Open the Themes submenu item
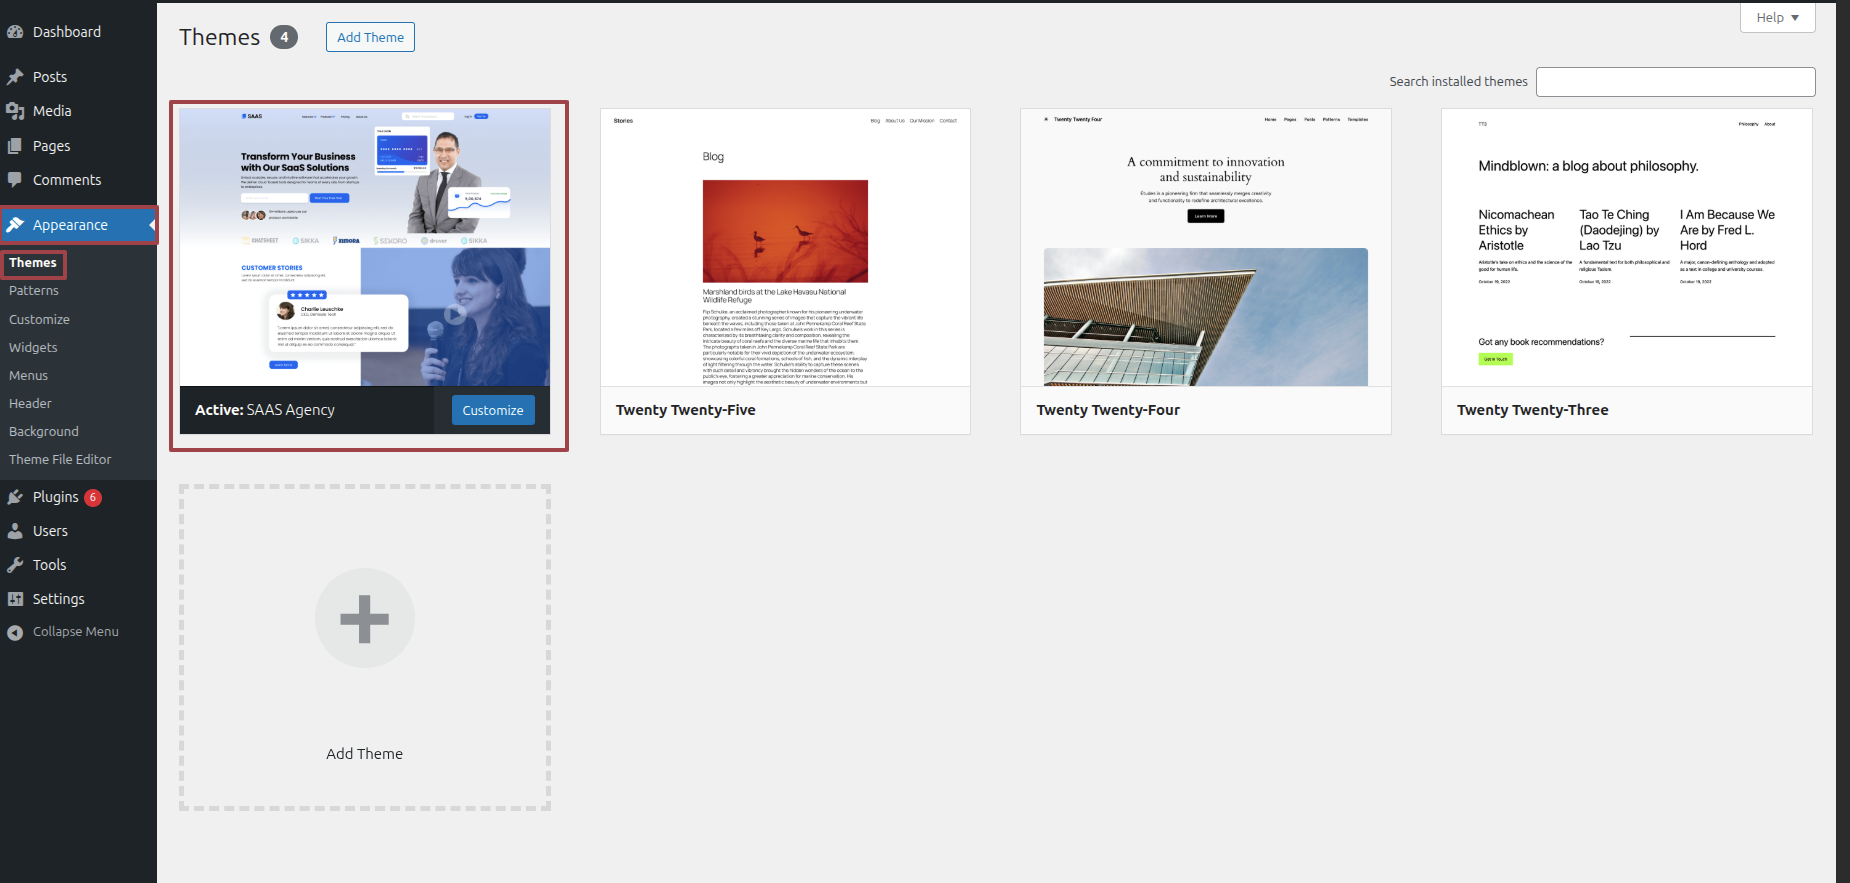 coord(33,263)
